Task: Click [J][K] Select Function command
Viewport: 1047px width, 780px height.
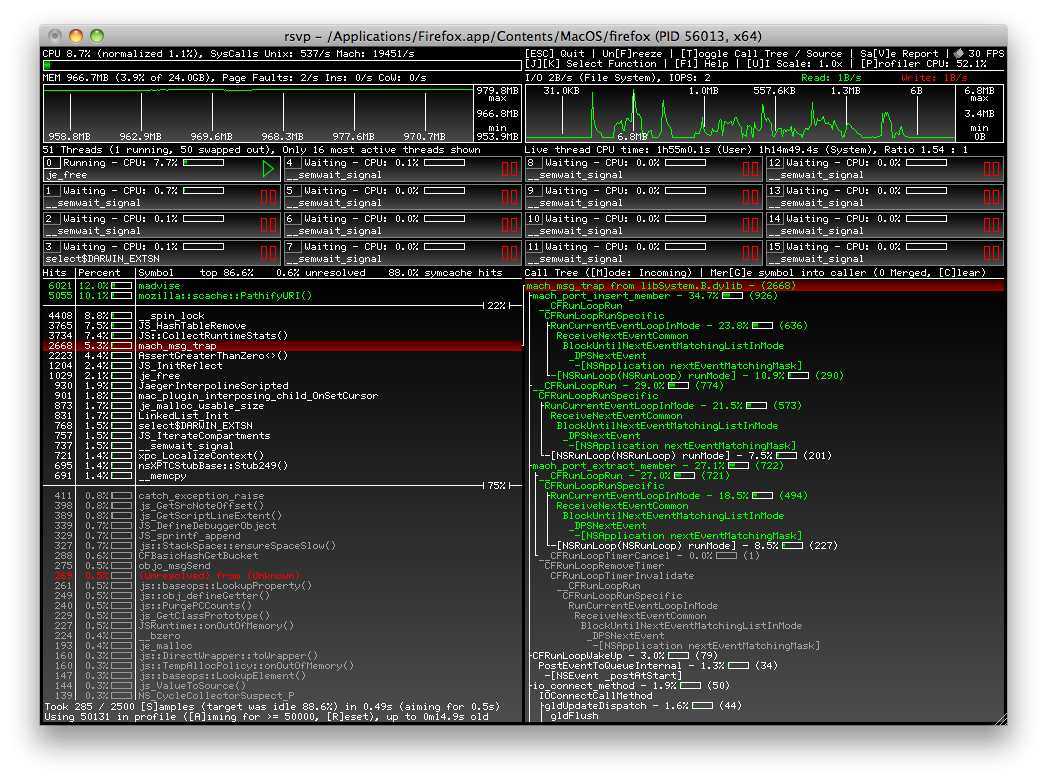Action: [591, 63]
